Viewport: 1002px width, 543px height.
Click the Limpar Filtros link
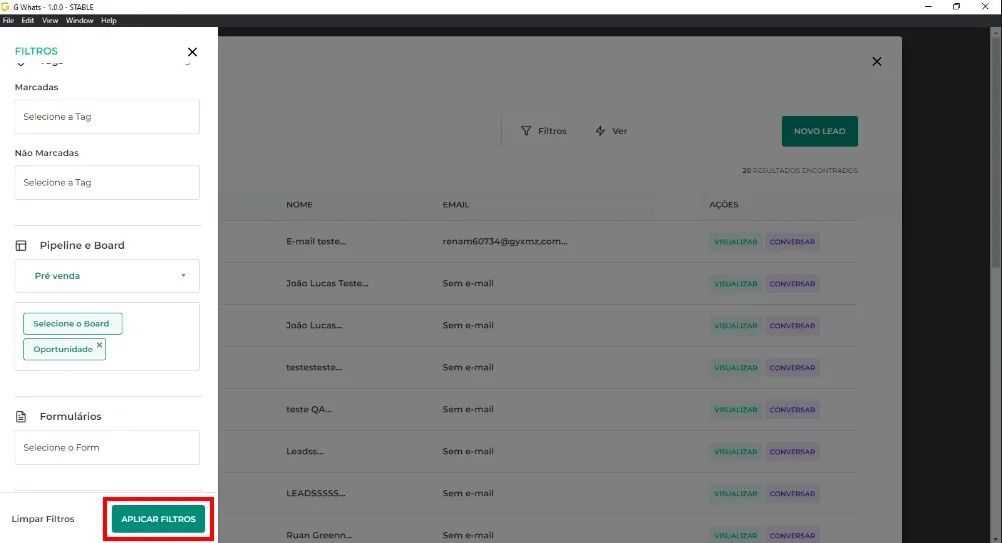(43, 519)
